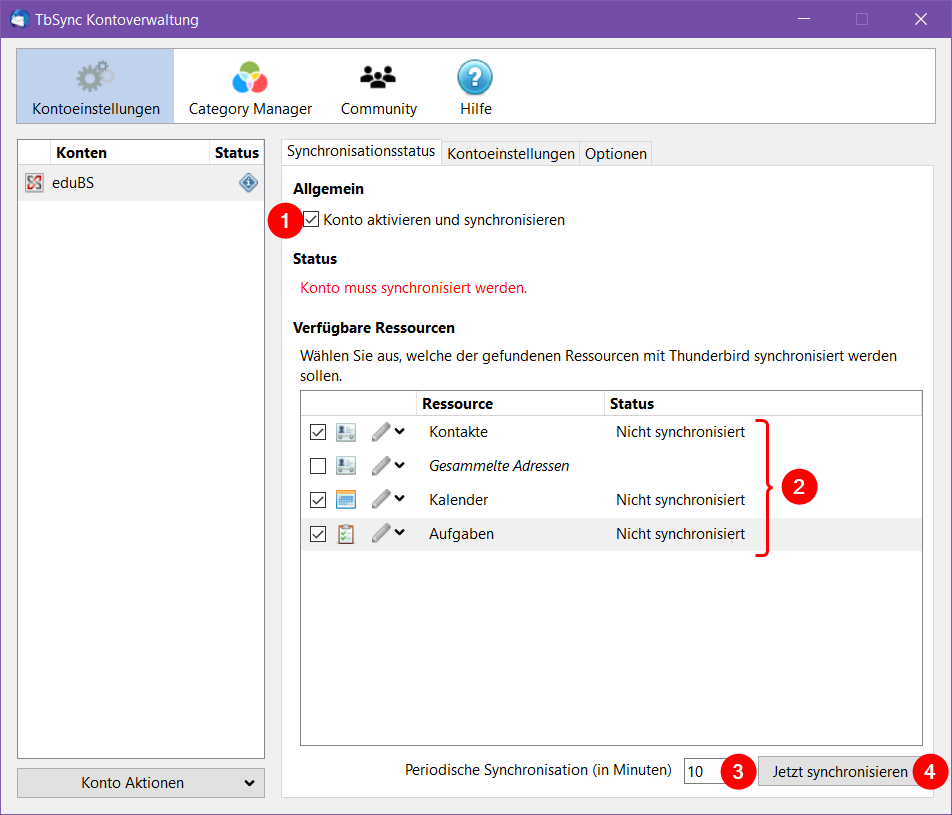Toggle 'Konto aktivieren und synchronisieren' checkbox
The image size is (952, 815).
(x=312, y=220)
